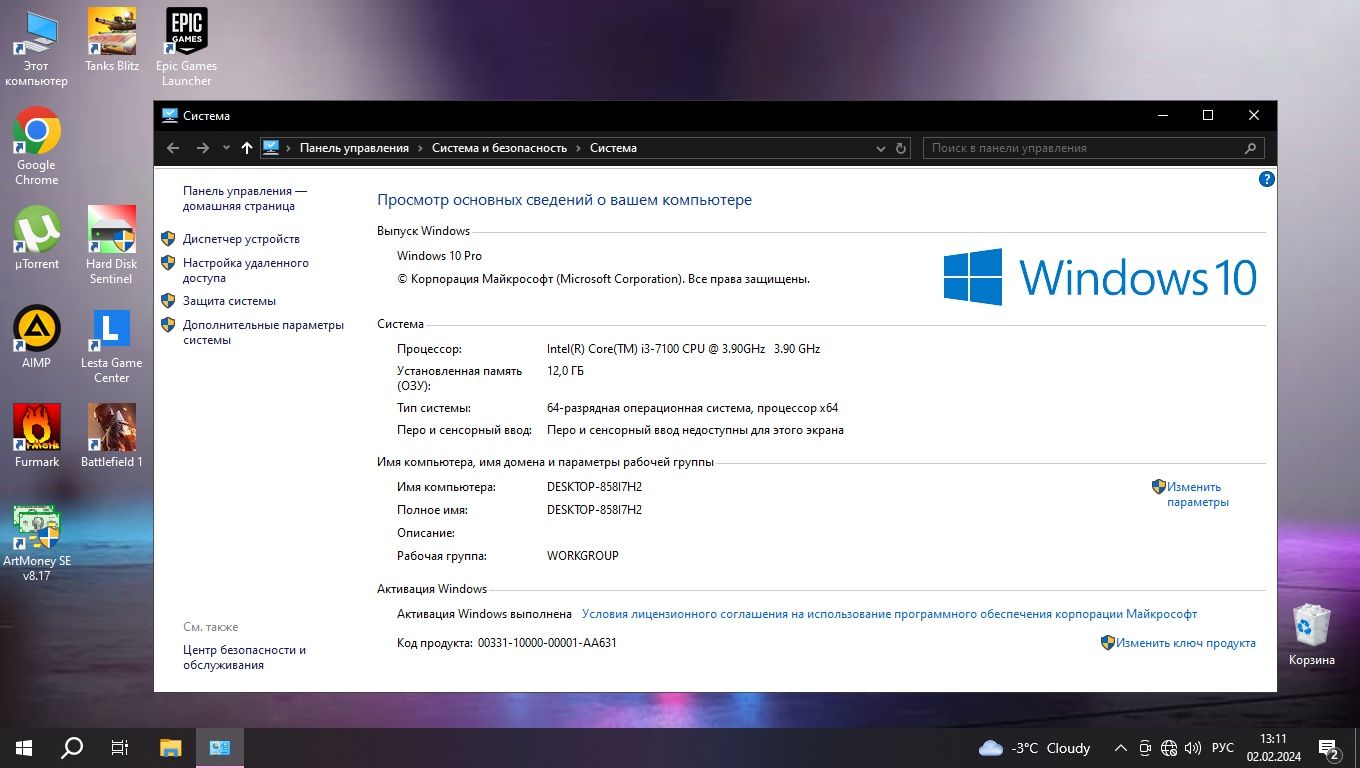
Task: Expand chevron after Система и безопасность breadcrumb
Action: click(x=578, y=148)
